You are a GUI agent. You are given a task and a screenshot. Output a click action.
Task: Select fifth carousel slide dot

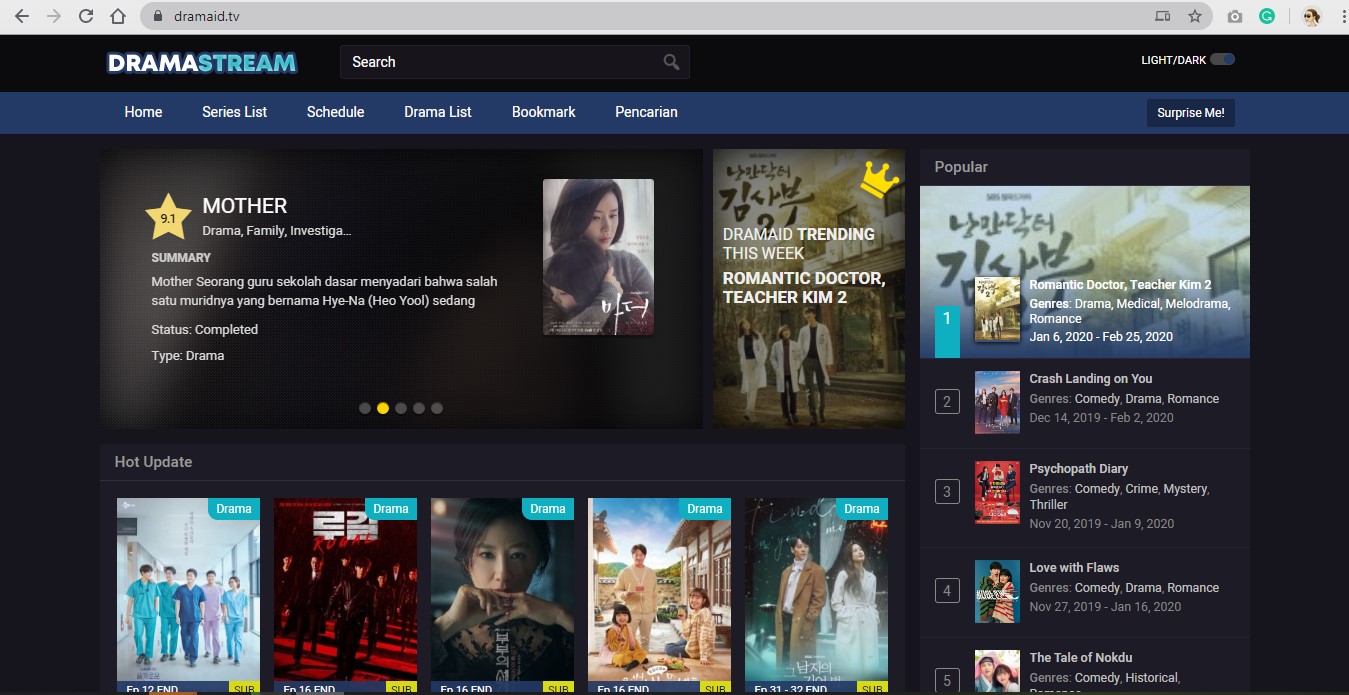coord(437,408)
